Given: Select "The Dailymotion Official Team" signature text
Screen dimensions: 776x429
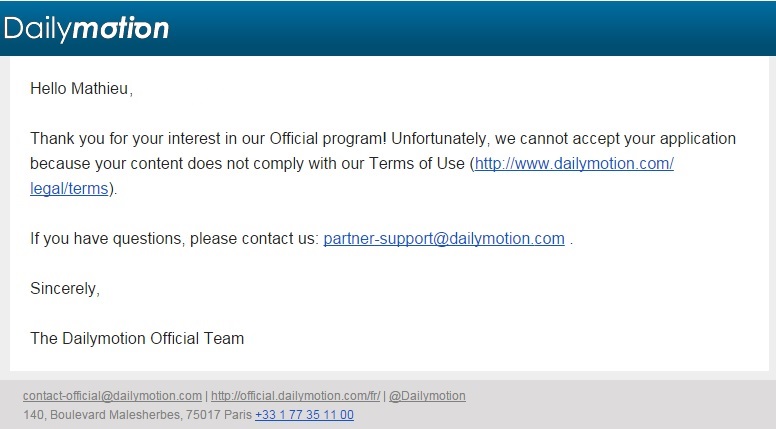Looking at the screenshot, I should [137, 338].
